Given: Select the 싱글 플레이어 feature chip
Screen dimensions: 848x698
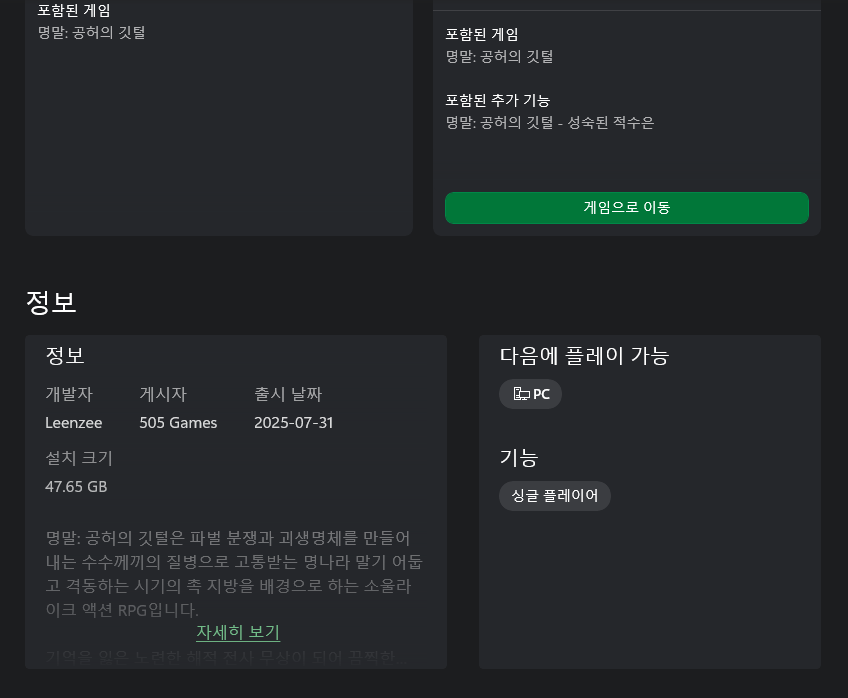Looking at the screenshot, I should (x=554, y=496).
